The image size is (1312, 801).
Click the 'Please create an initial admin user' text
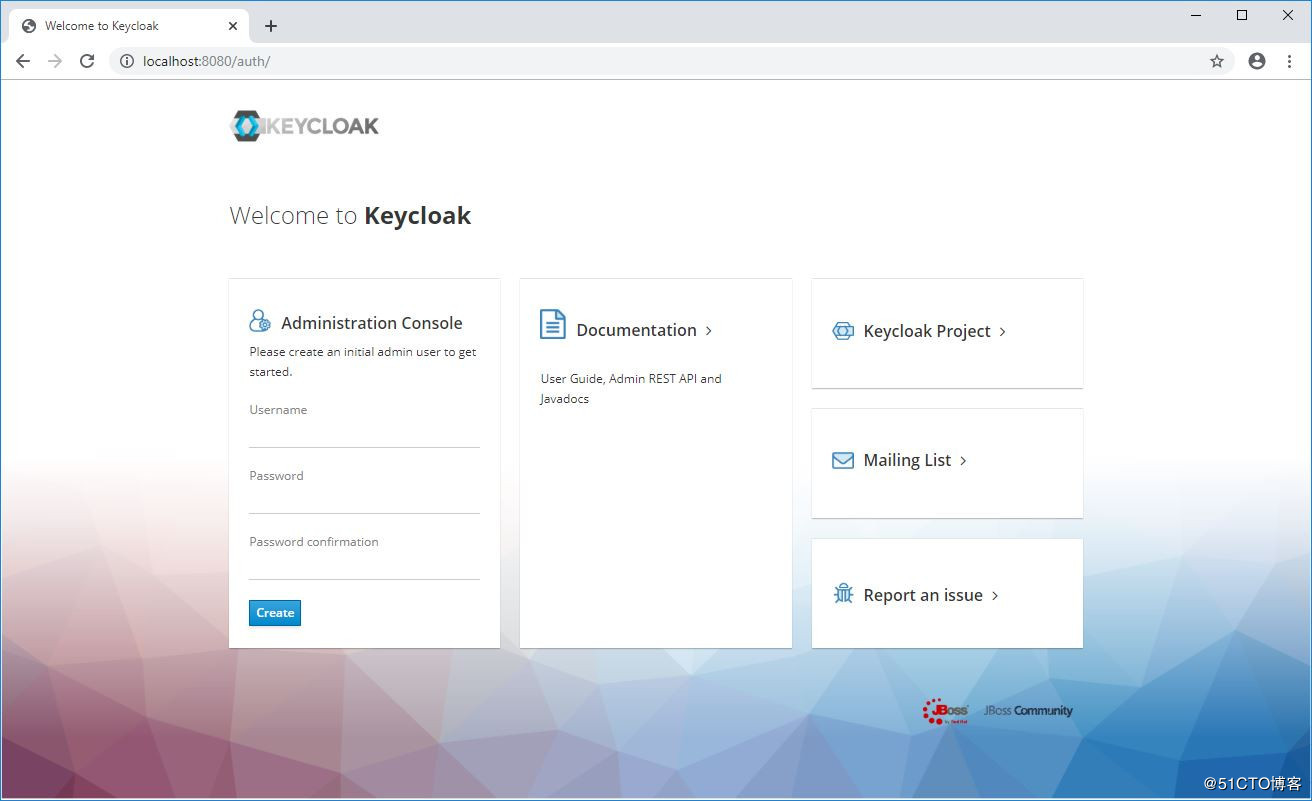tap(363, 362)
